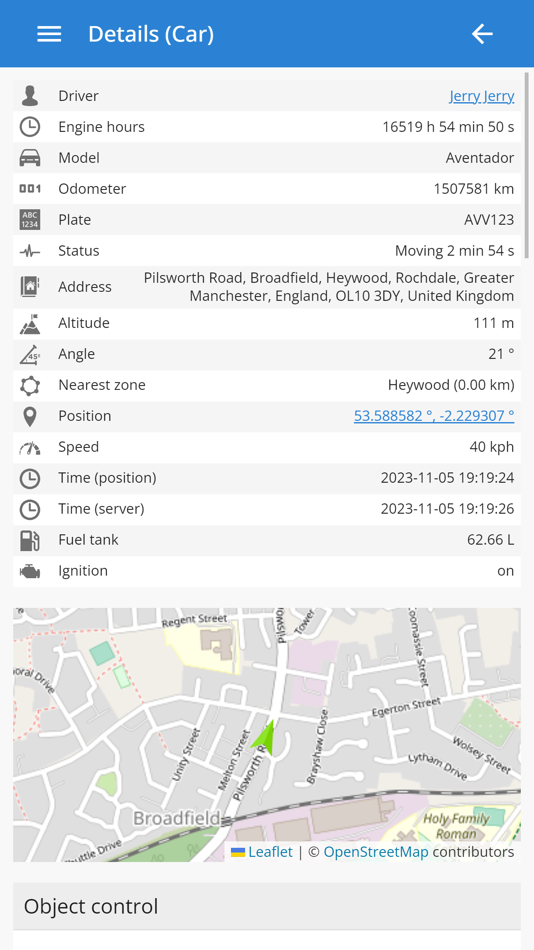Click the Nearest zone label
534x950 pixels.
(x=102, y=385)
